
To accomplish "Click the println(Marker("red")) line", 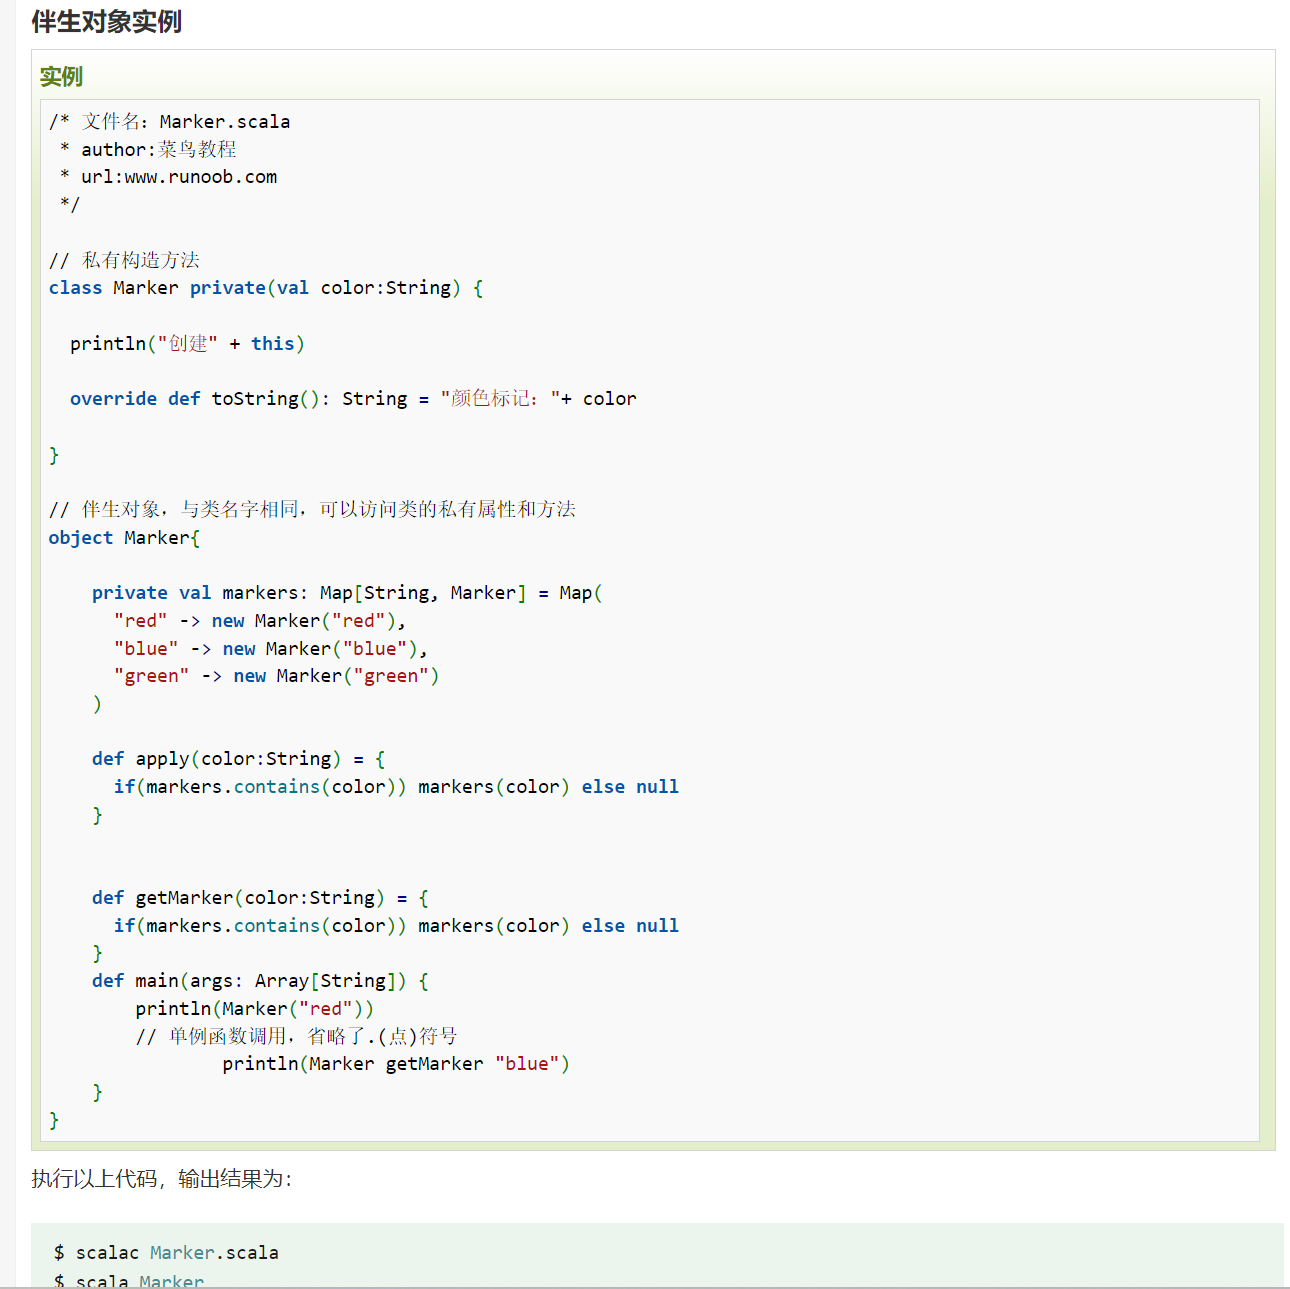I will [x=255, y=1009].
